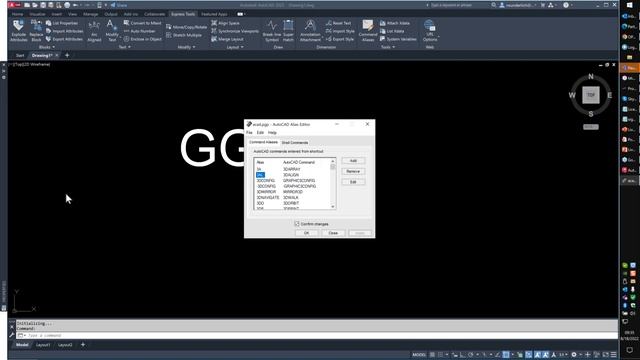Viewport: 640px width, 360px height.
Task: Open List Properties in Blocks panel
Action: (x=62, y=23)
